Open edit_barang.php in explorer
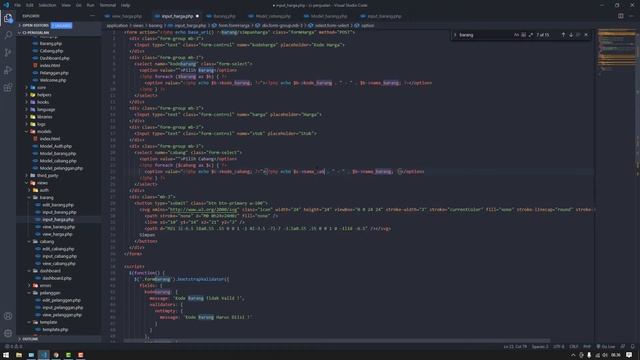This screenshot has height=360, width=640. coord(58,205)
